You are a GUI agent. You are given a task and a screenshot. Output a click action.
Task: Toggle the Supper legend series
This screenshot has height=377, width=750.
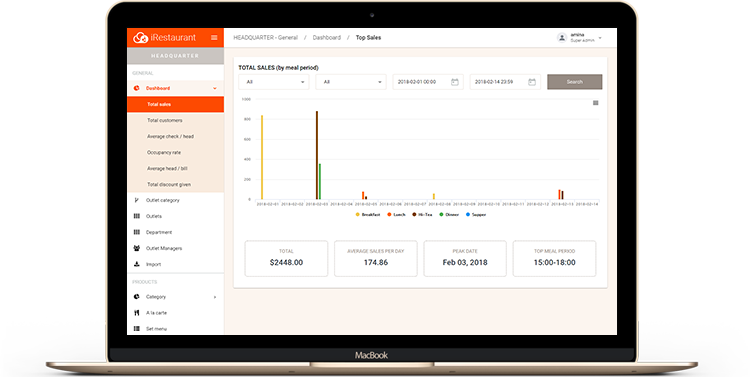pyautogui.click(x=476, y=215)
